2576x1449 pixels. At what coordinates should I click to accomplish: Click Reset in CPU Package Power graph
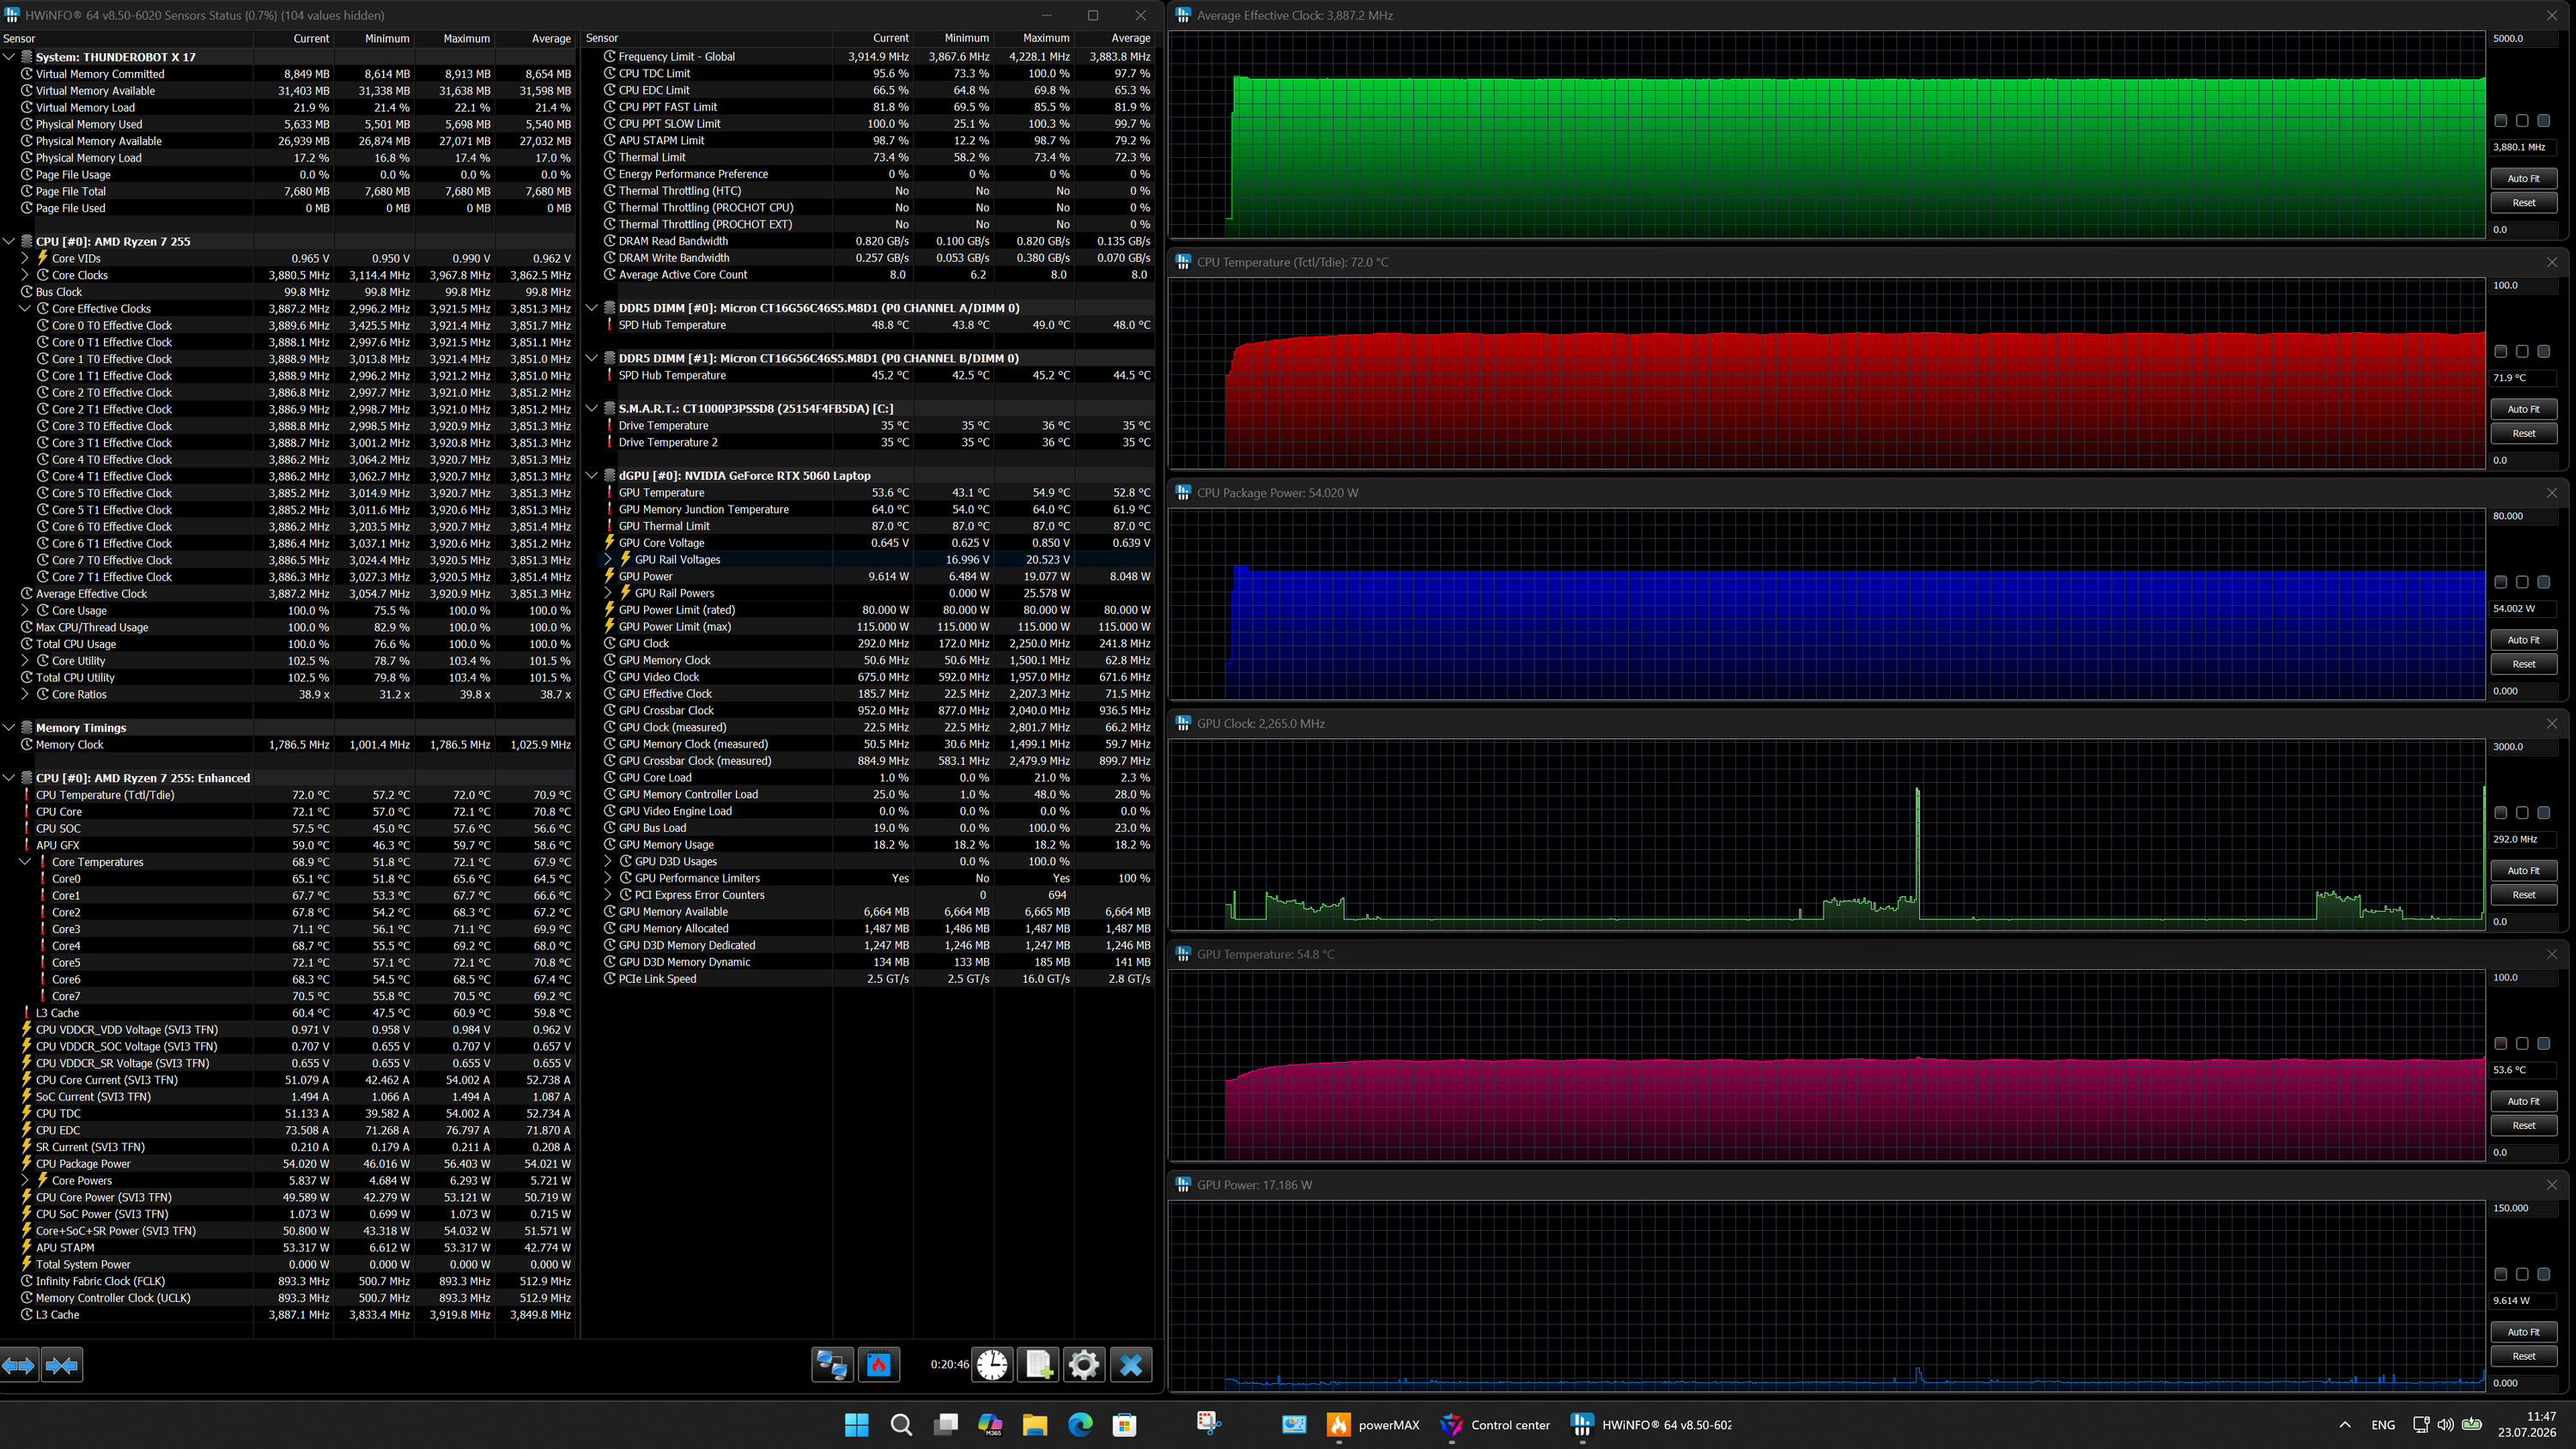[x=2523, y=664]
